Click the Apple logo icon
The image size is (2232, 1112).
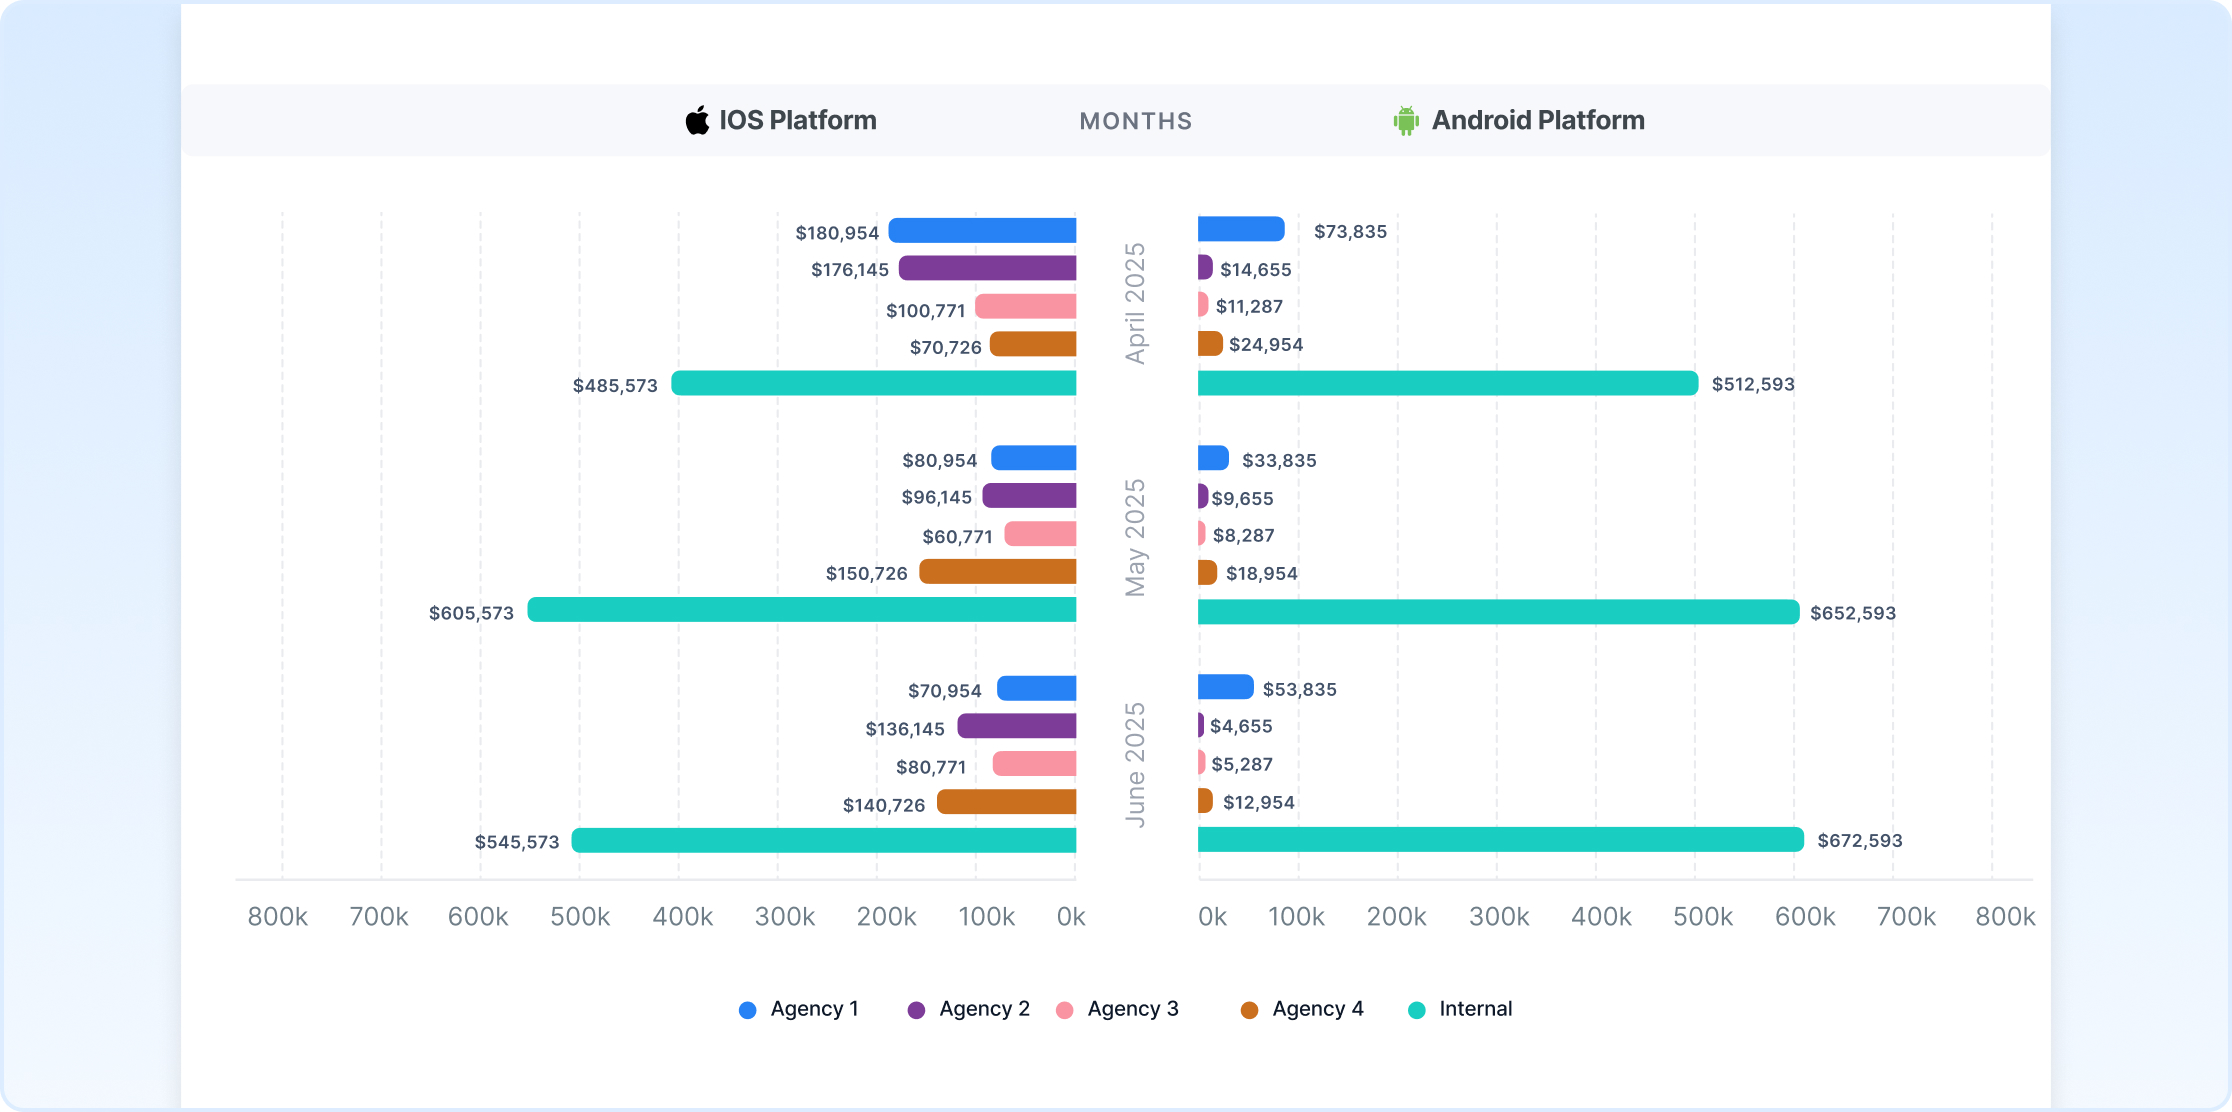[x=697, y=120]
